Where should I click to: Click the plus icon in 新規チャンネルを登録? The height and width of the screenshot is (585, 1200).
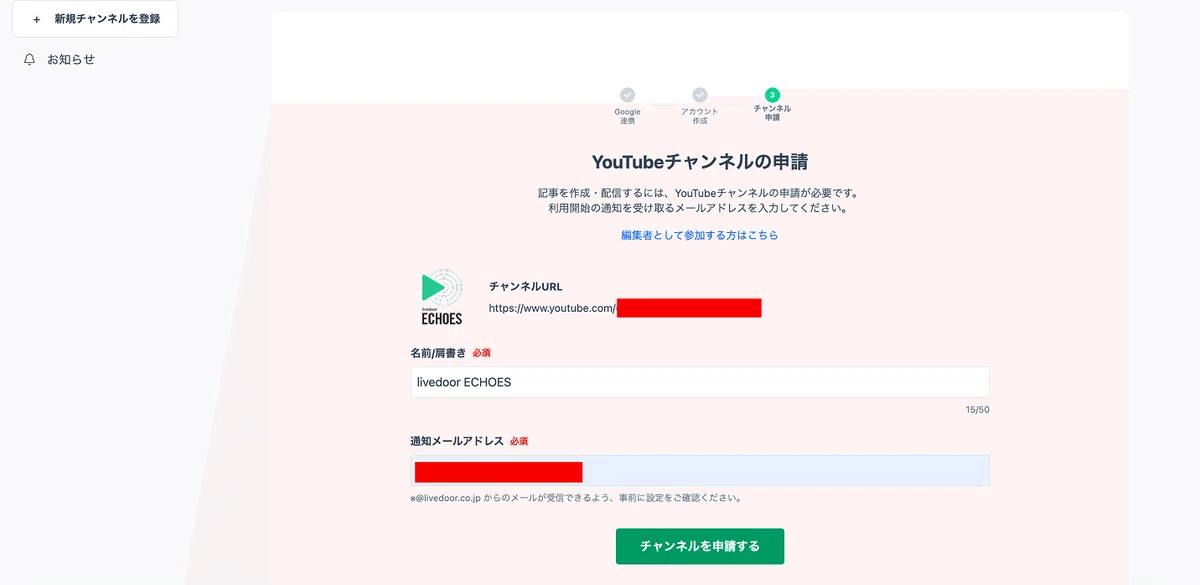pyautogui.click(x=37, y=19)
